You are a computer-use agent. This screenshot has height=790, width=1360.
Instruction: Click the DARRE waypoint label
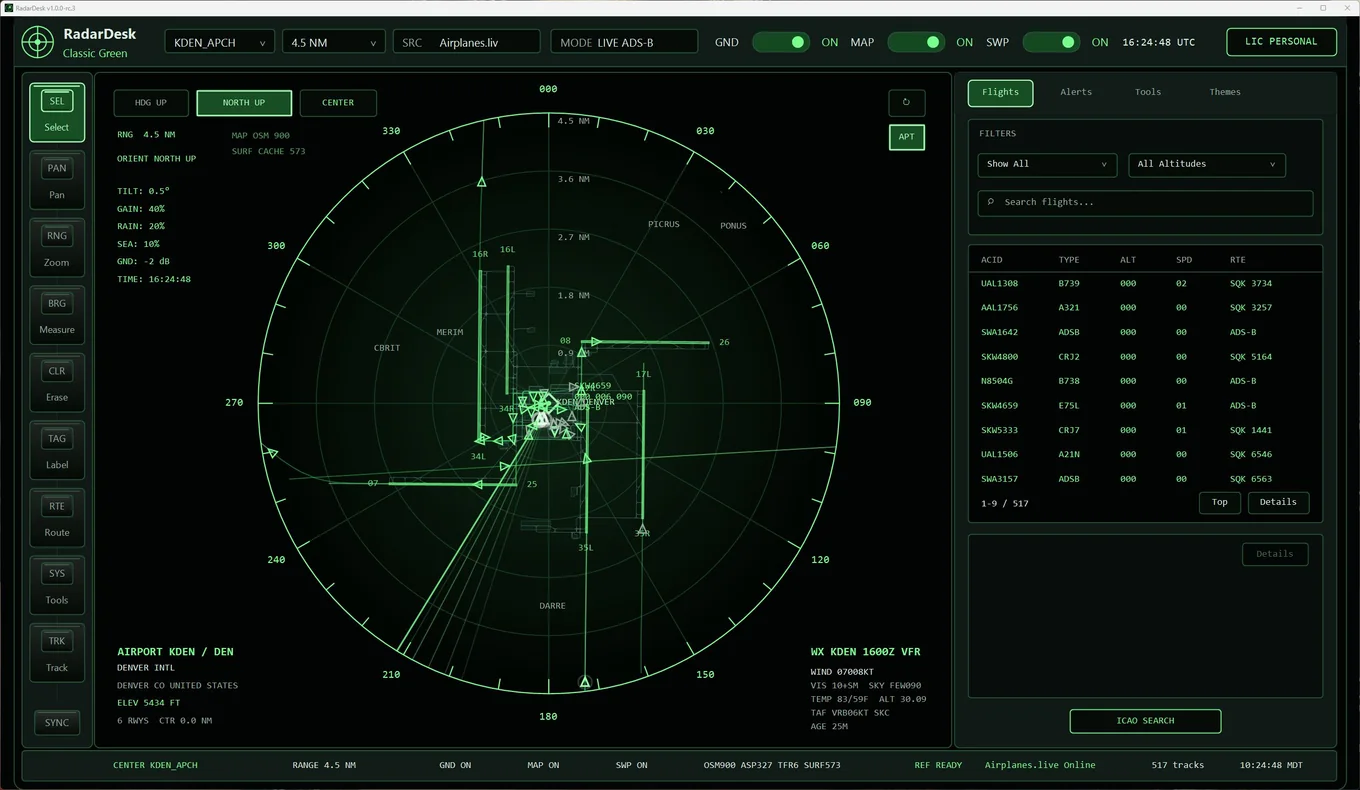pos(552,606)
